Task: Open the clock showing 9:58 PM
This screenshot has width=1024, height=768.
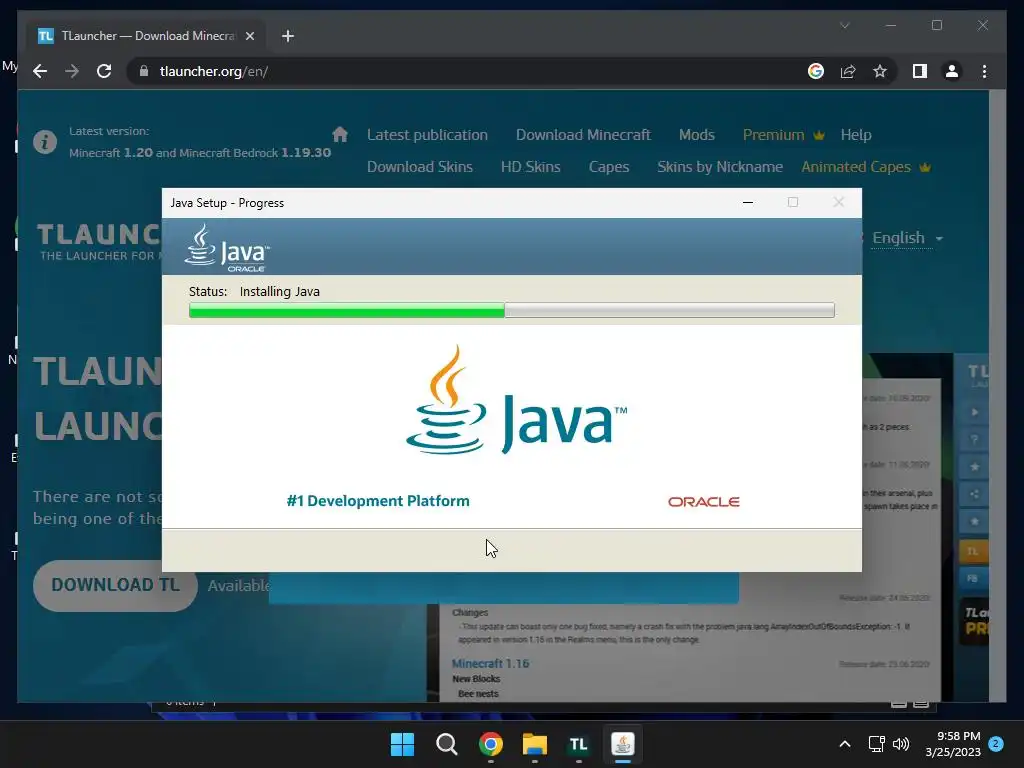Action: [953, 744]
